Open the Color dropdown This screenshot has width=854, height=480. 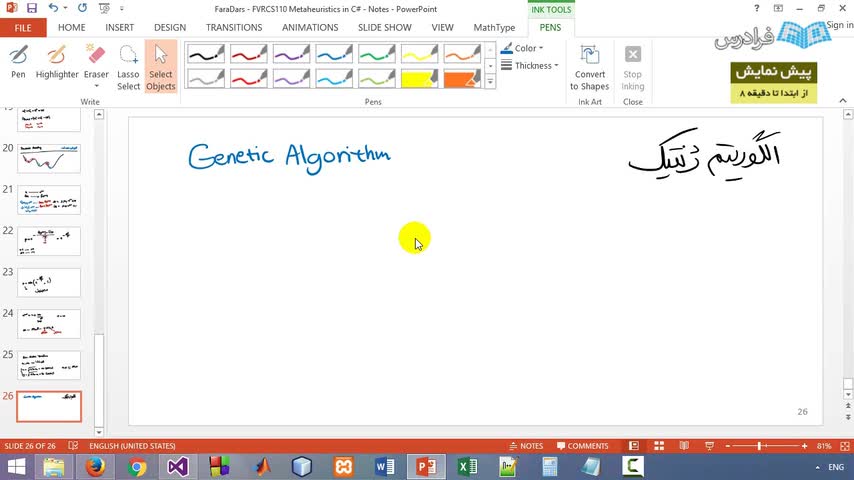coord(522,48)
